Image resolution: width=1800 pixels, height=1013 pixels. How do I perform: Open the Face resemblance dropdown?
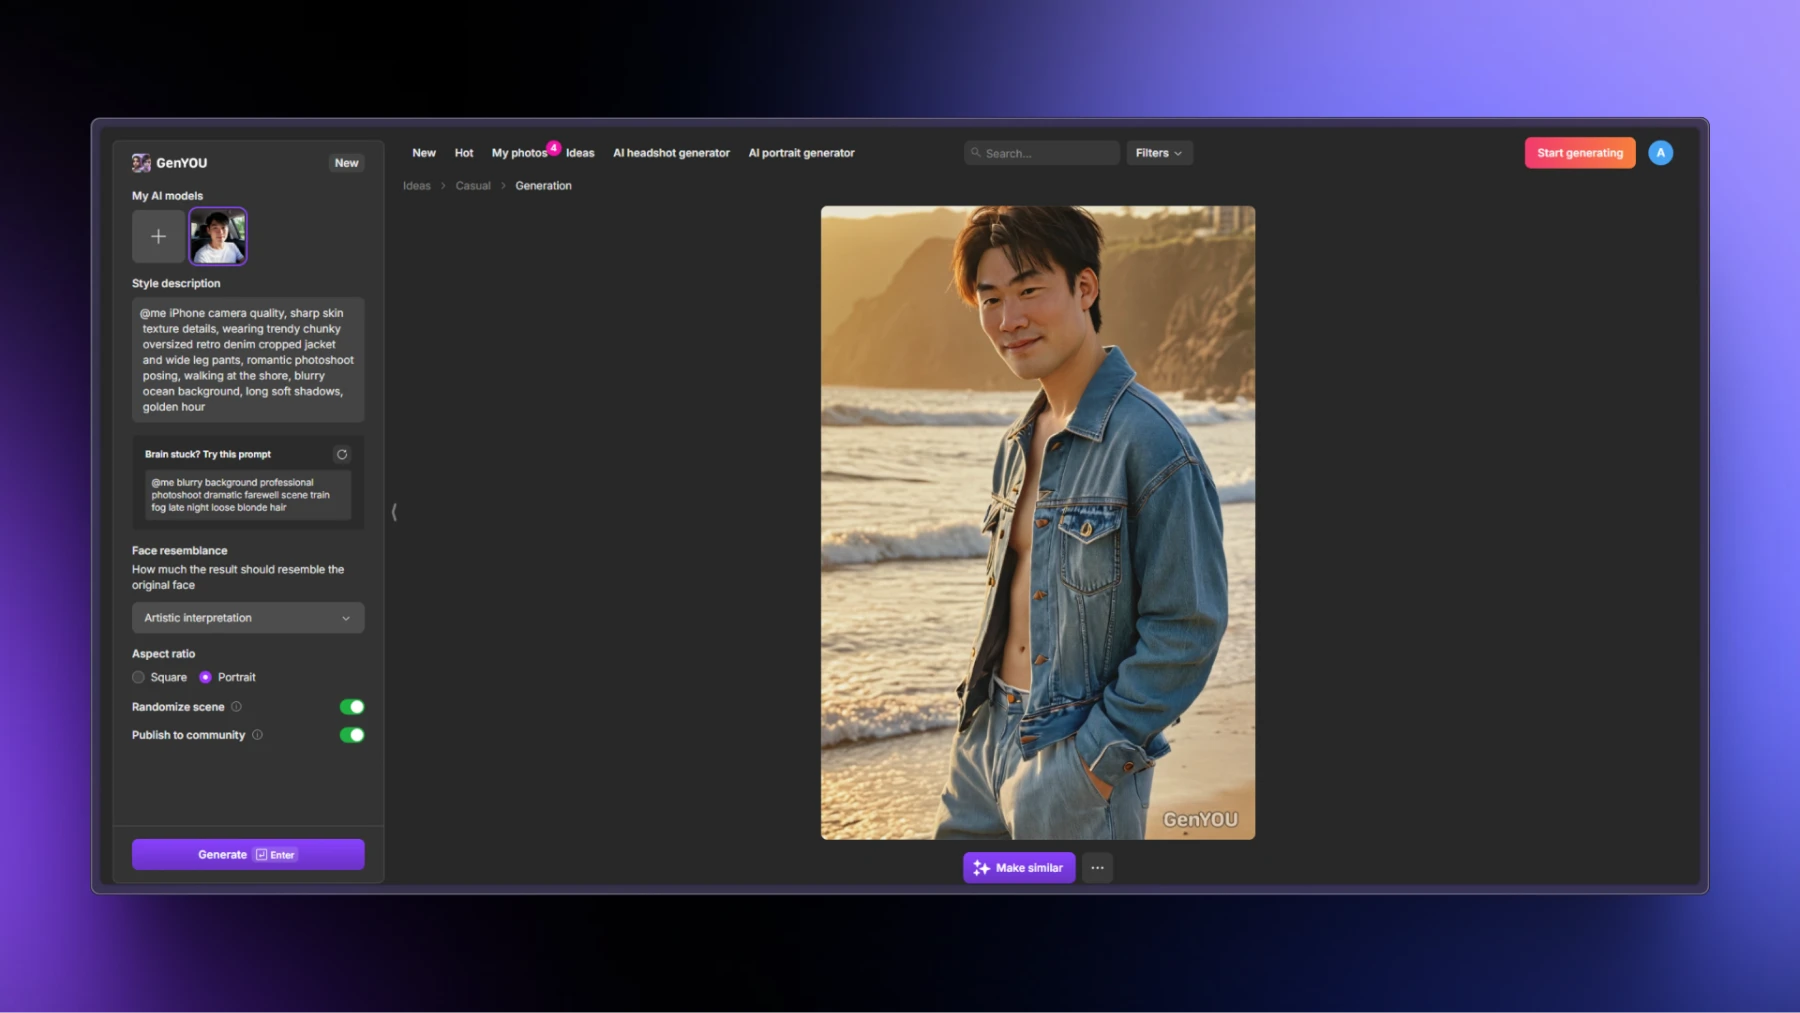click(x=247, y=618)
